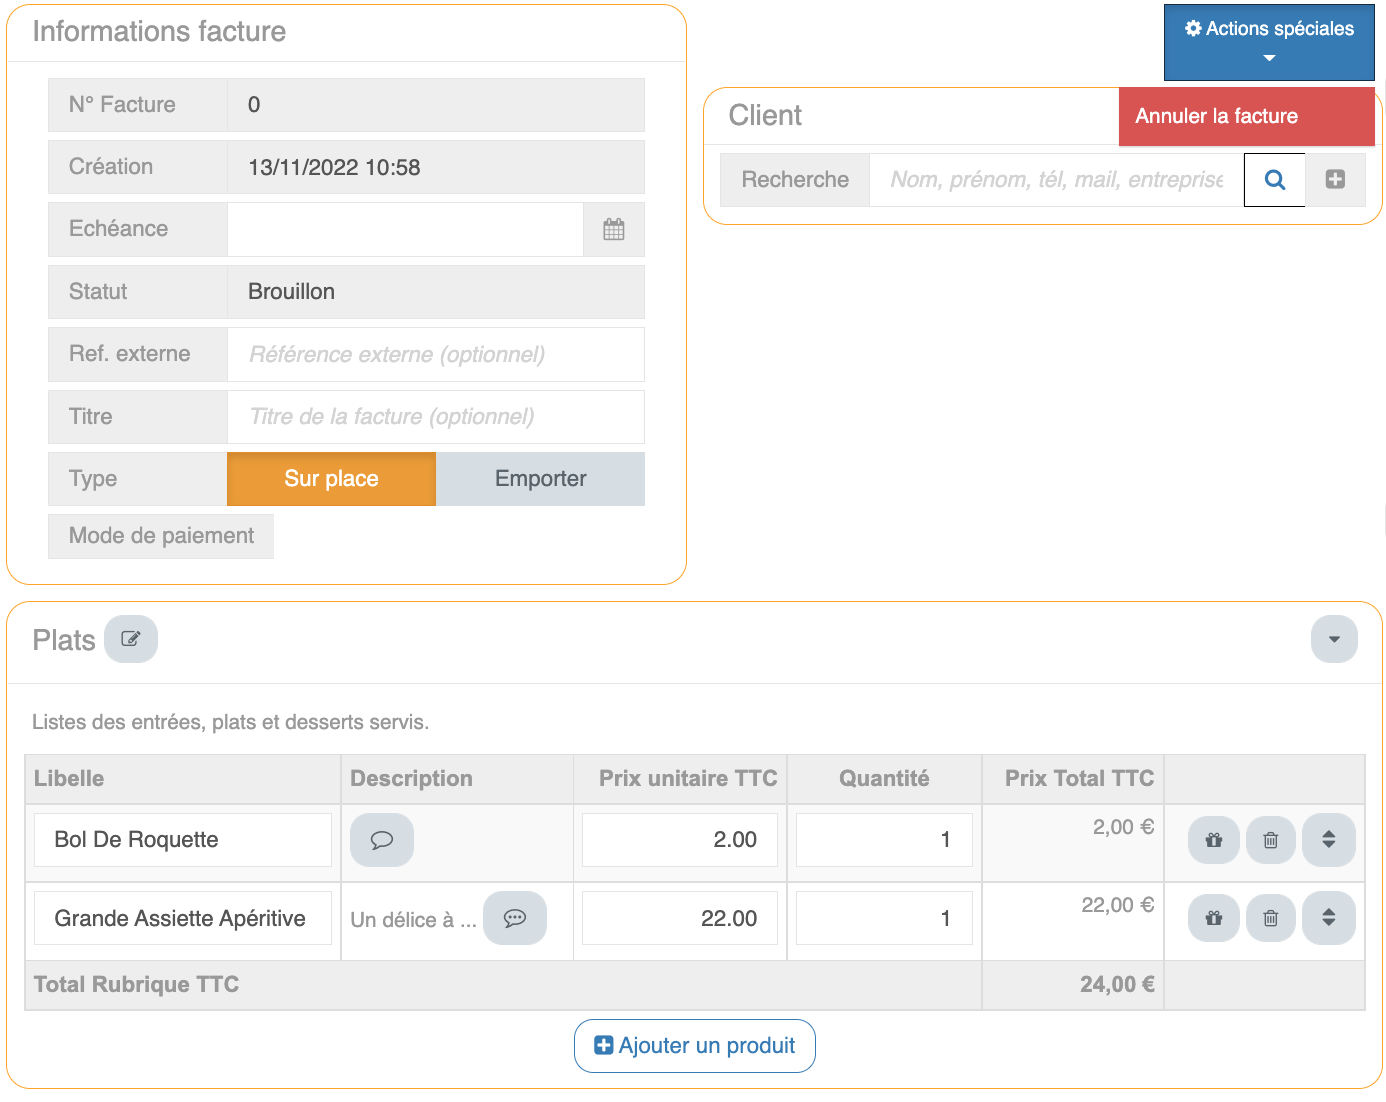Mark Grande Assiette Apéritive as a gift
Viewport: 1386px width, 1102px height.
1213,918
